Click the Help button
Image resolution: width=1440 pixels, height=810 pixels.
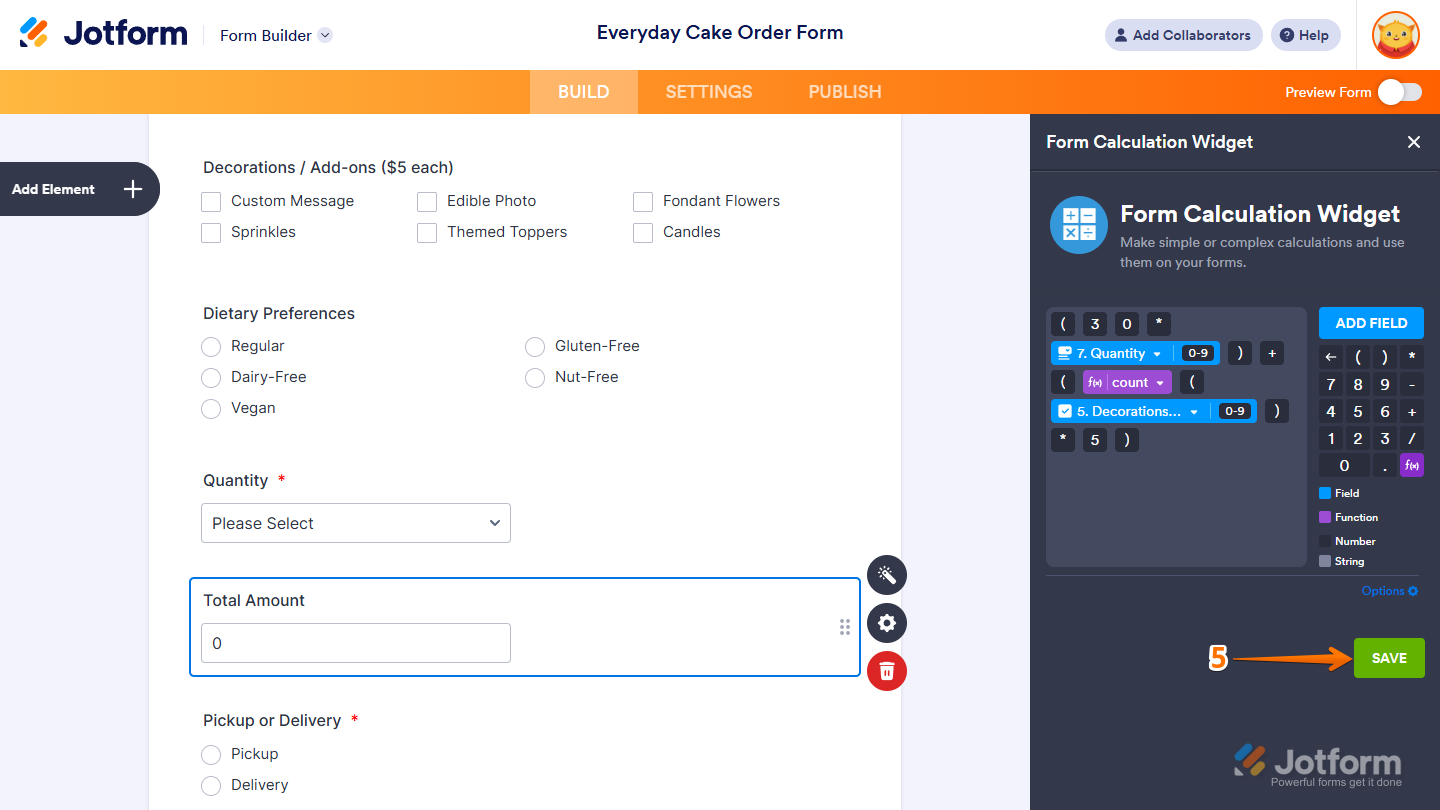(1305, 35)
